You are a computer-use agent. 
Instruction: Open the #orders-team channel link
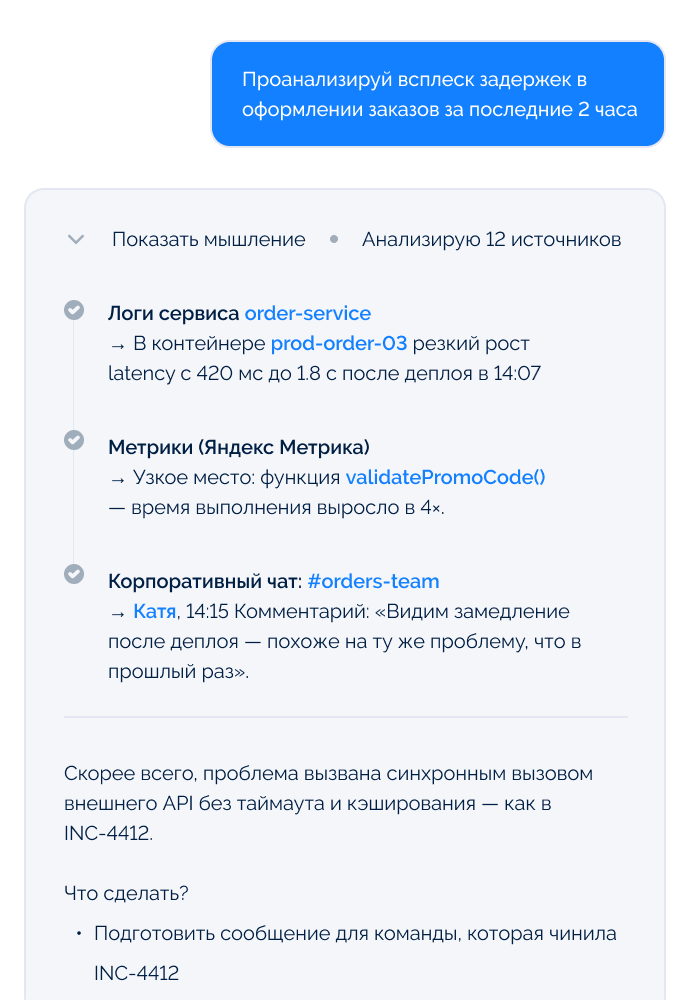[x=373, y=581]
